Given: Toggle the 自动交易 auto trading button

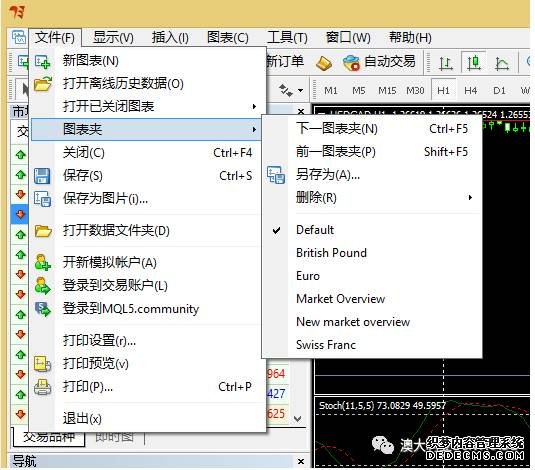Looking at the screenshot, I should click(379, 62).
